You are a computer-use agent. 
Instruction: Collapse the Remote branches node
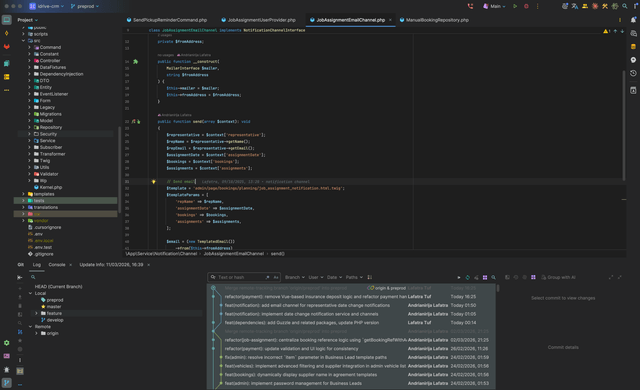click(x=30, y=326)
